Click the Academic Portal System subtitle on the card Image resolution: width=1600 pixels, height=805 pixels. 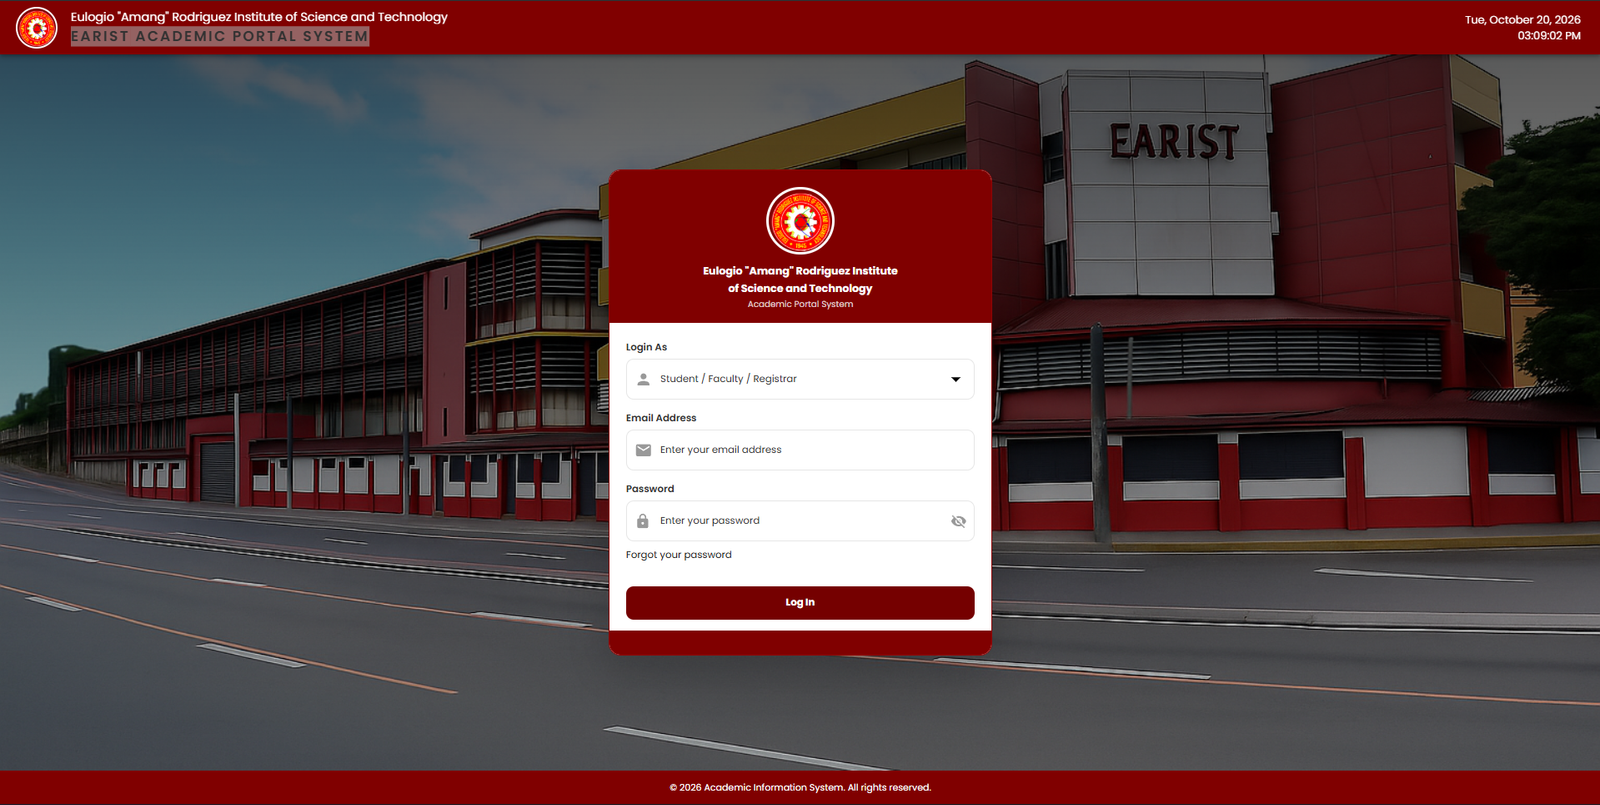(800, 304)
